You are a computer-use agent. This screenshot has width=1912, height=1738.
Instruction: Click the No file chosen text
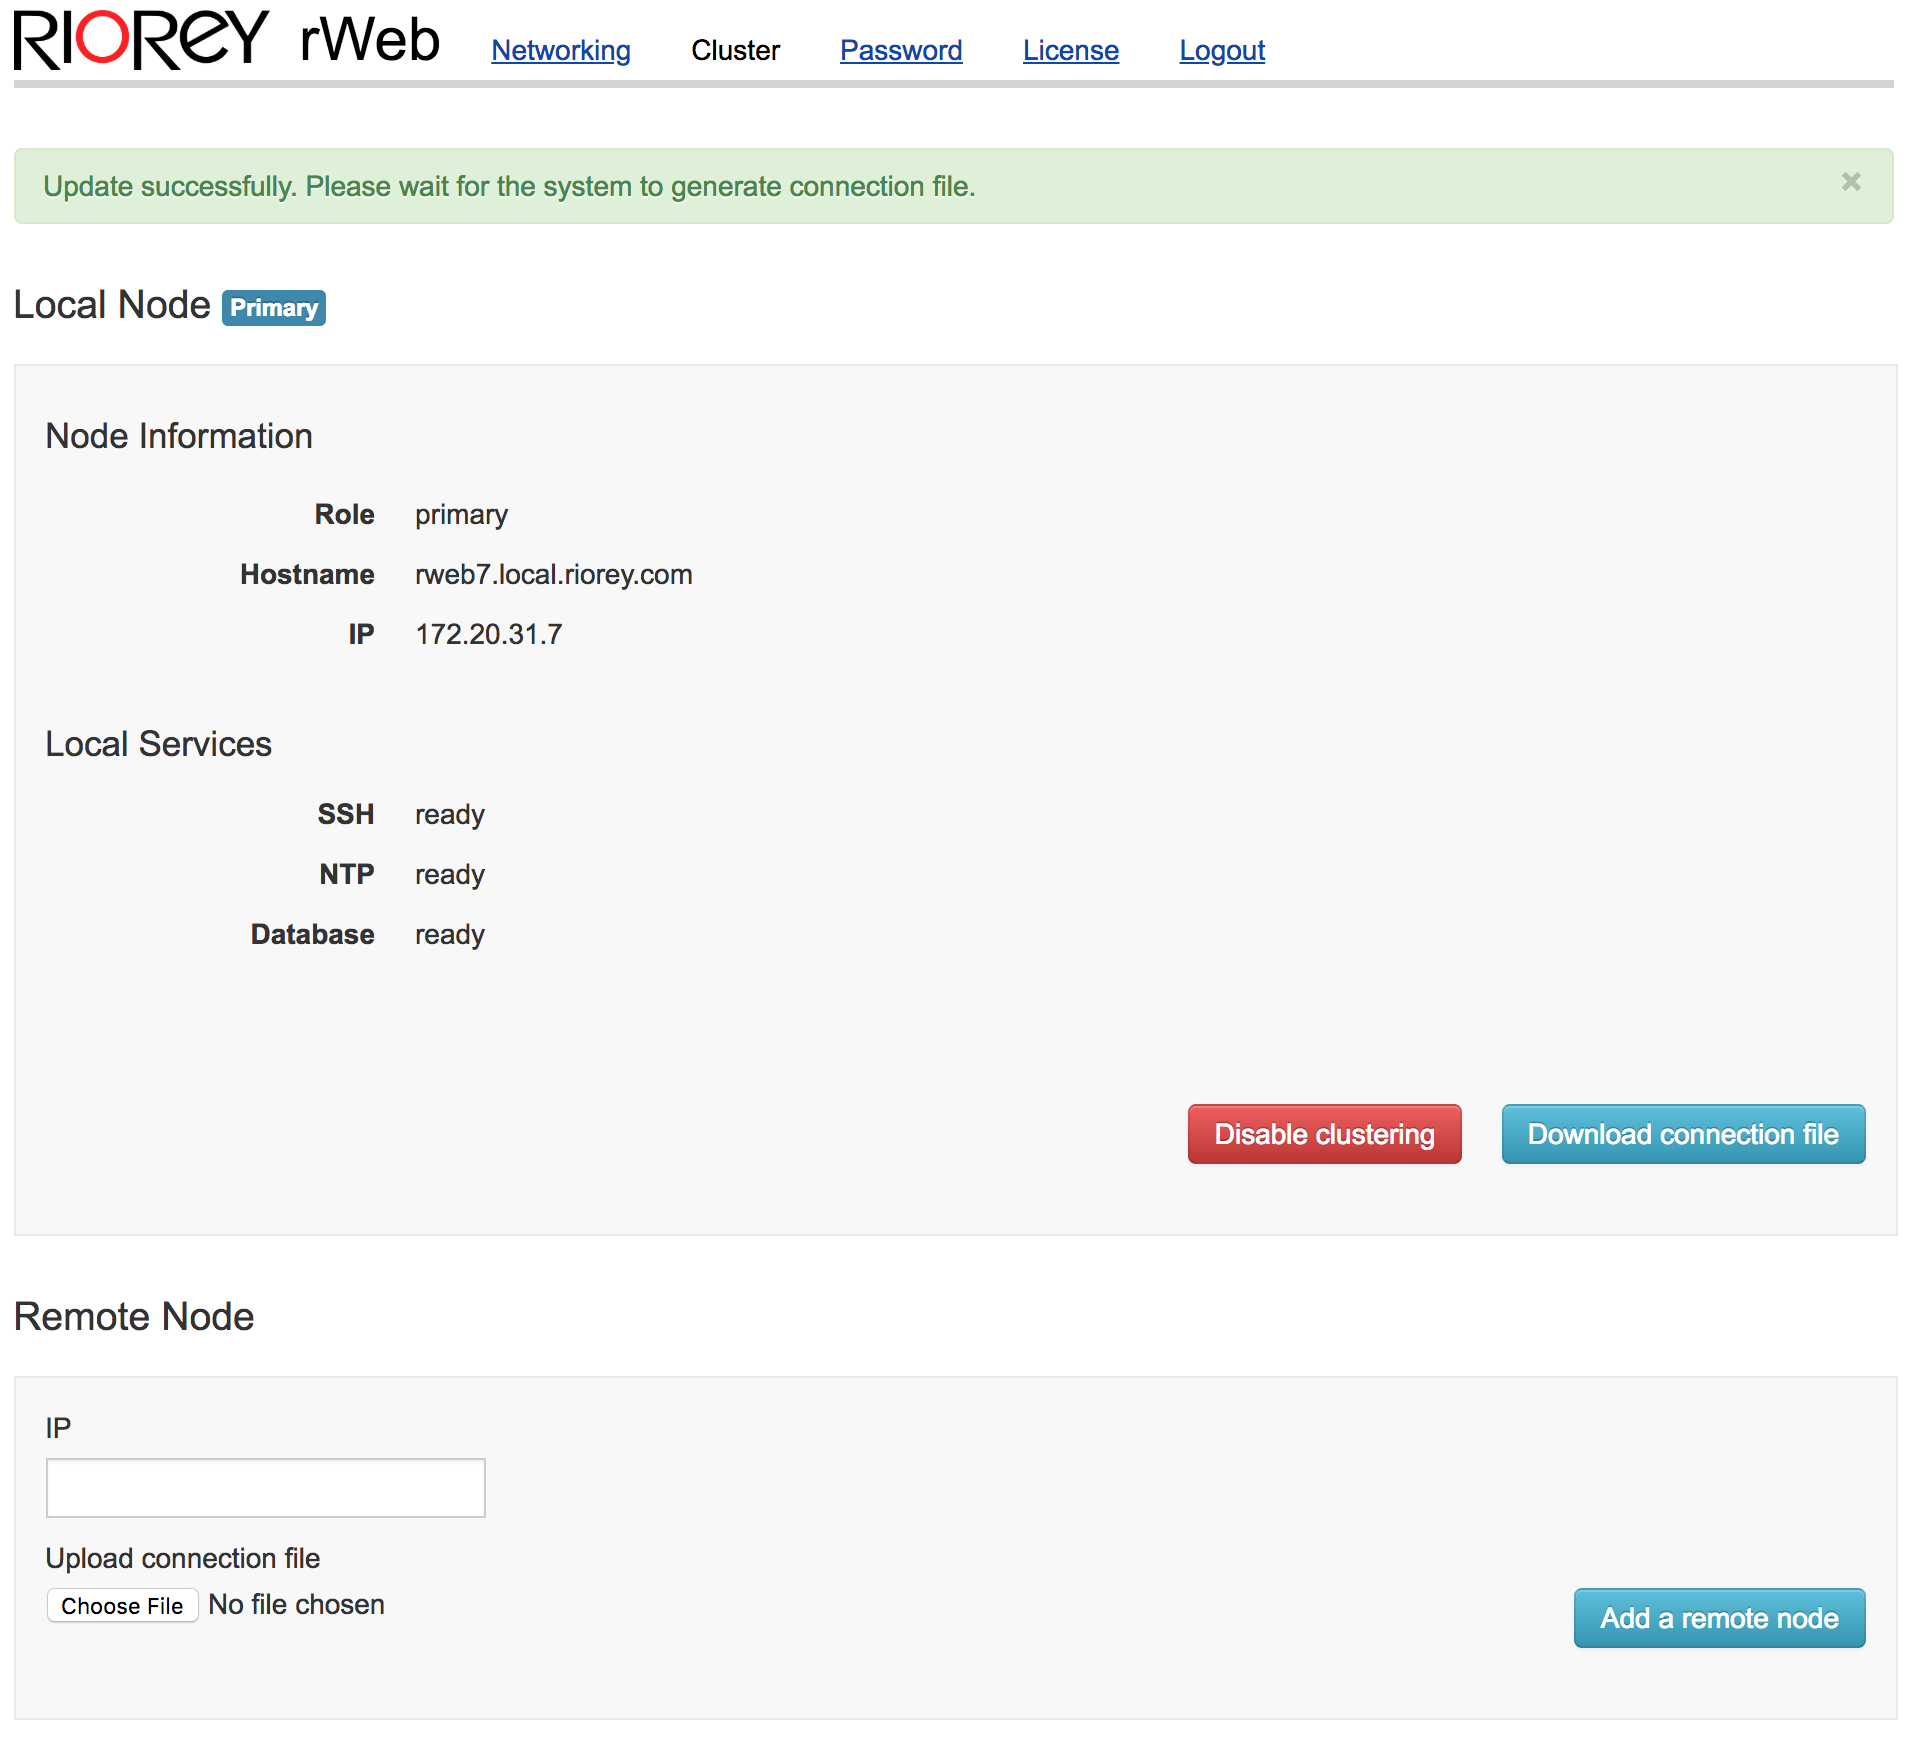pos(296,1605)
